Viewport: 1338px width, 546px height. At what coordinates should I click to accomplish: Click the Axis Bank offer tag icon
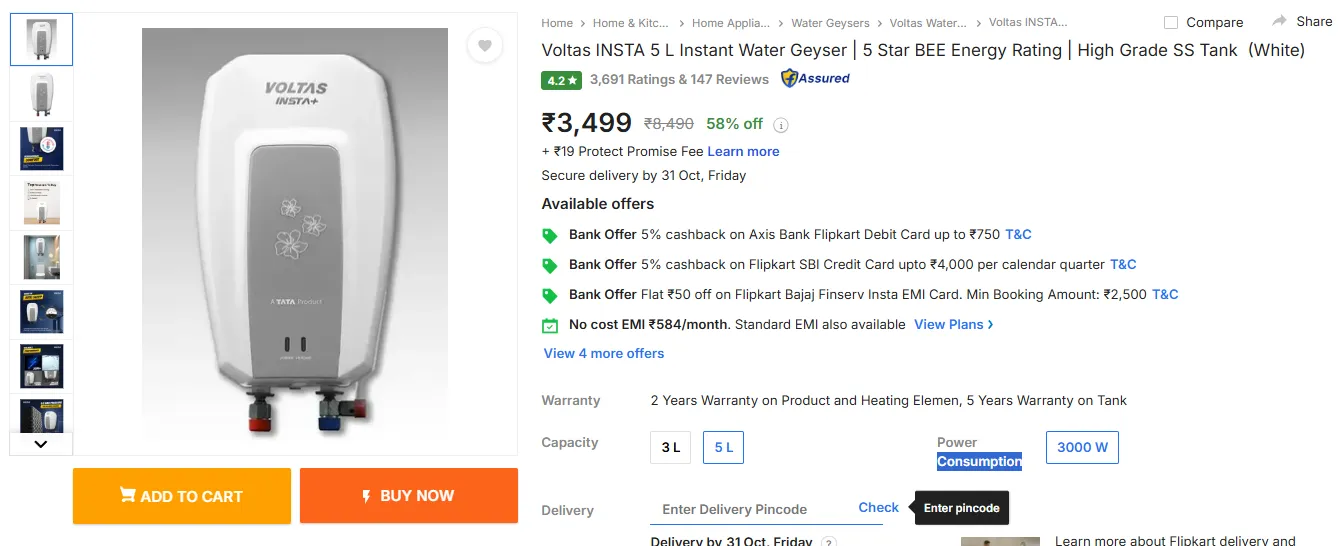point(549,236)
